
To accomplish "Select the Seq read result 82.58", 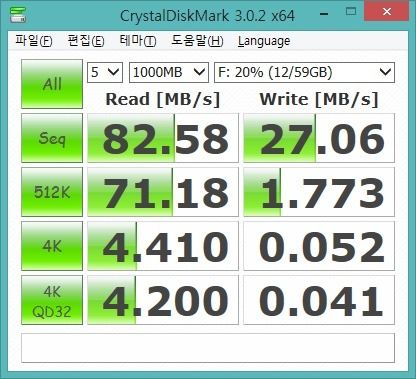I will (163, 138).
